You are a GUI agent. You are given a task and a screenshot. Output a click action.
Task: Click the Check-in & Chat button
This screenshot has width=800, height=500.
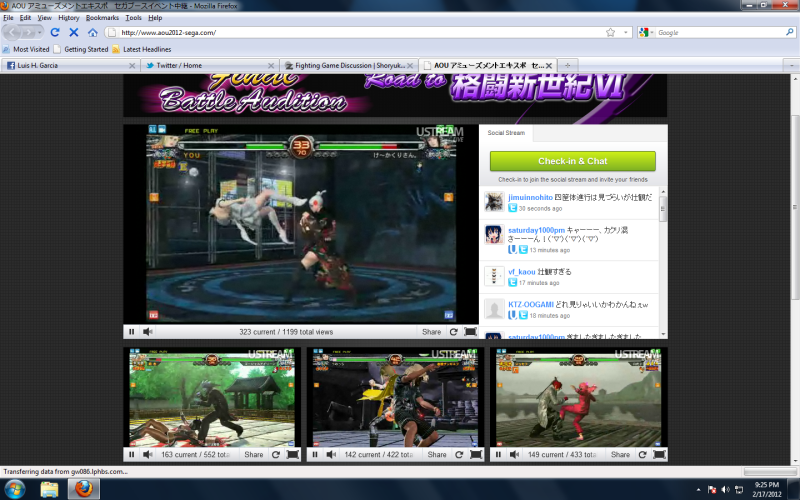coord(572,161)
